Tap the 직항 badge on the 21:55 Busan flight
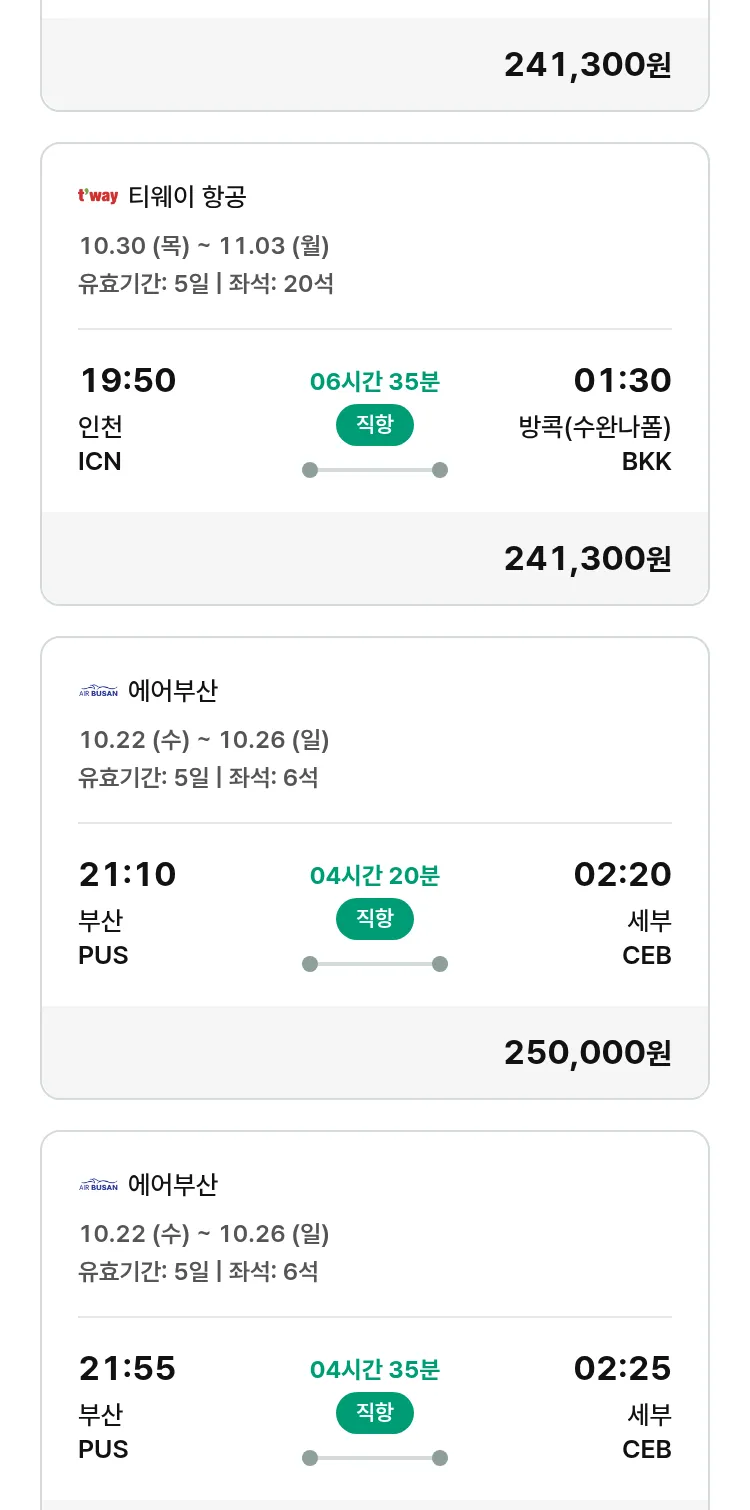Screen dimensions: 750x1510 tap(375, 1413)
